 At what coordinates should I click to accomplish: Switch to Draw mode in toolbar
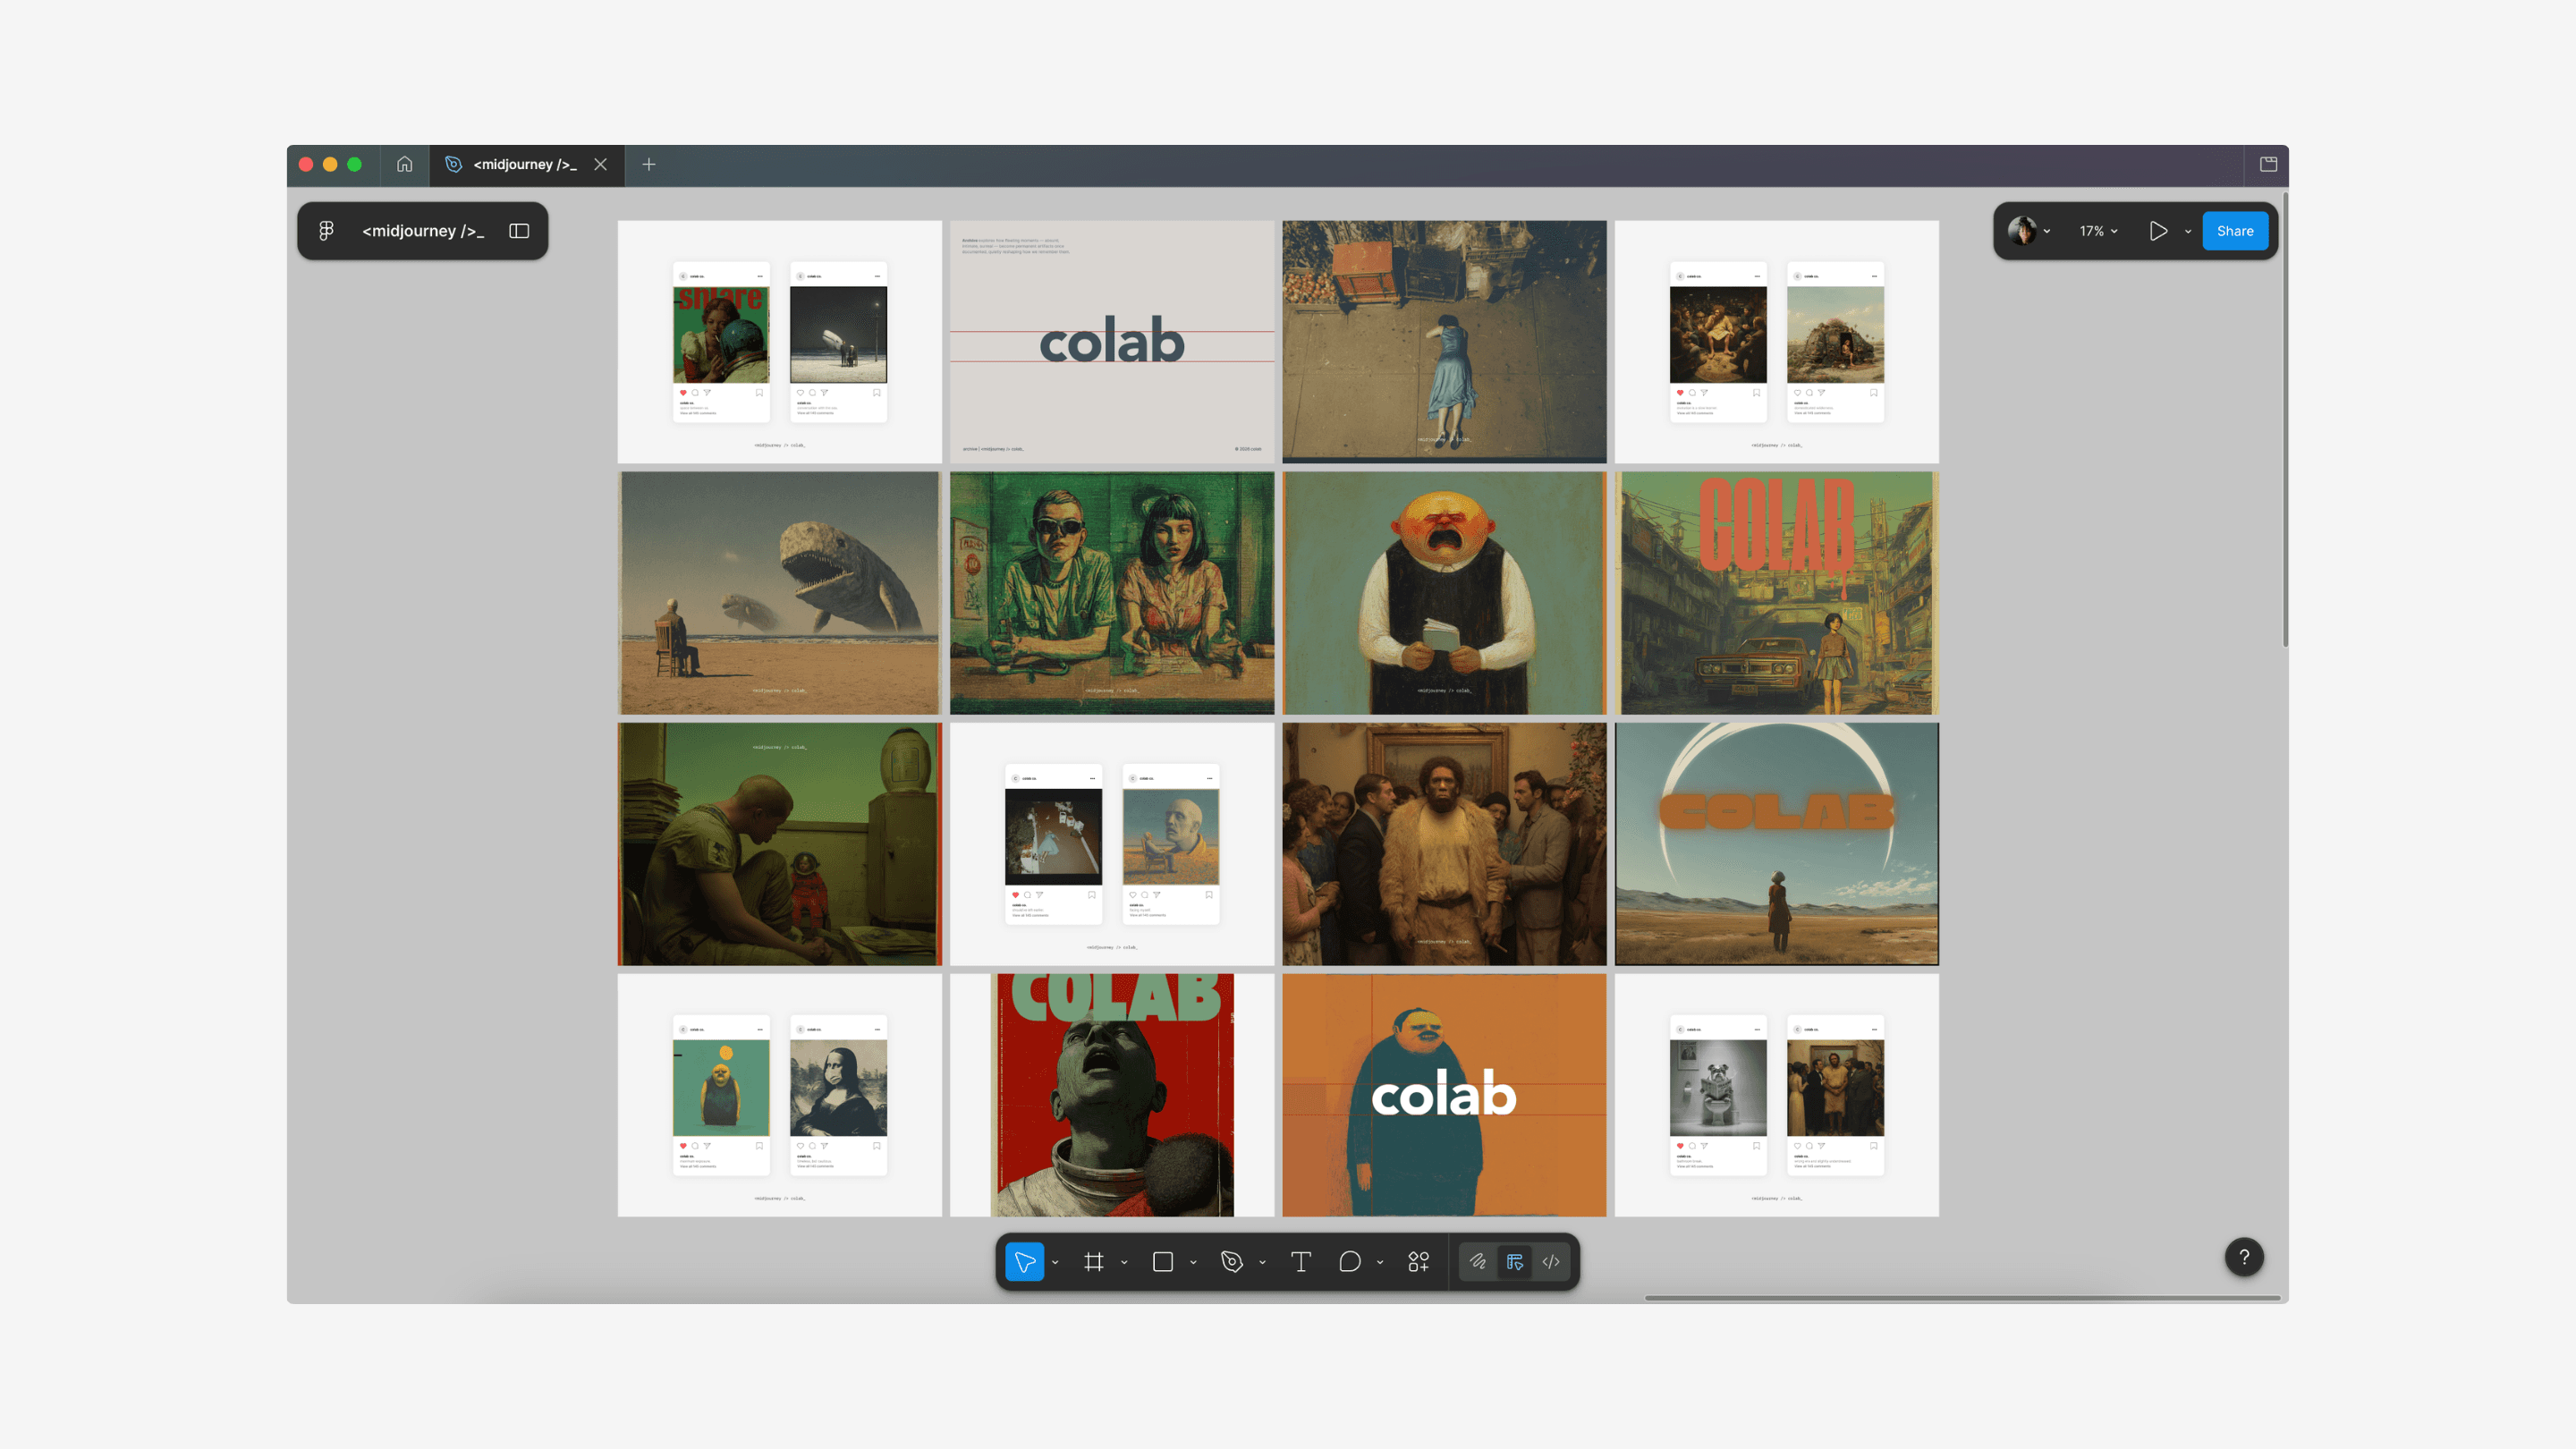point(1478,1262)
